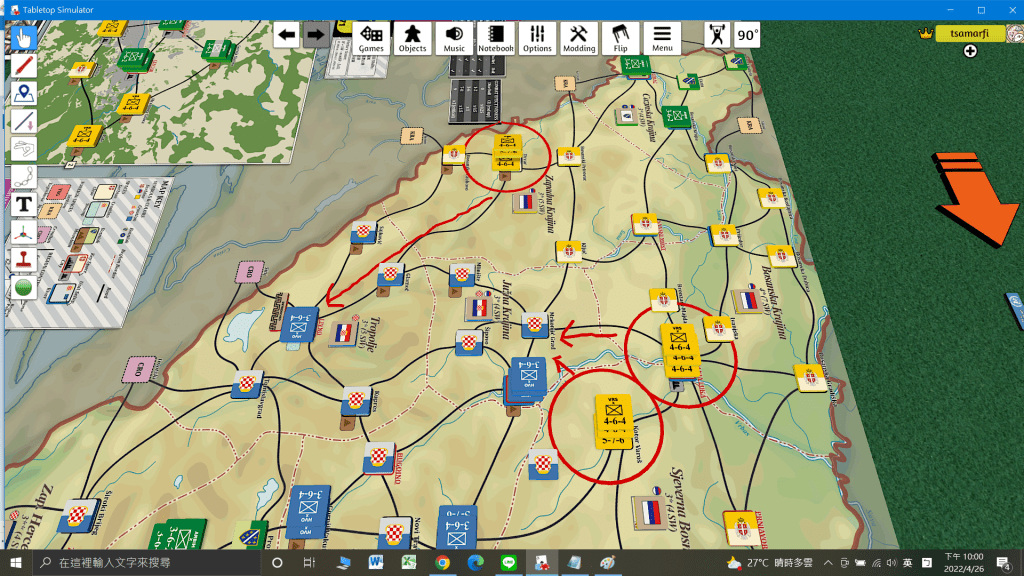Click the tsamarfi player name
The height and width of the screenshot is (576, 1024).
[x=970, y=33]
